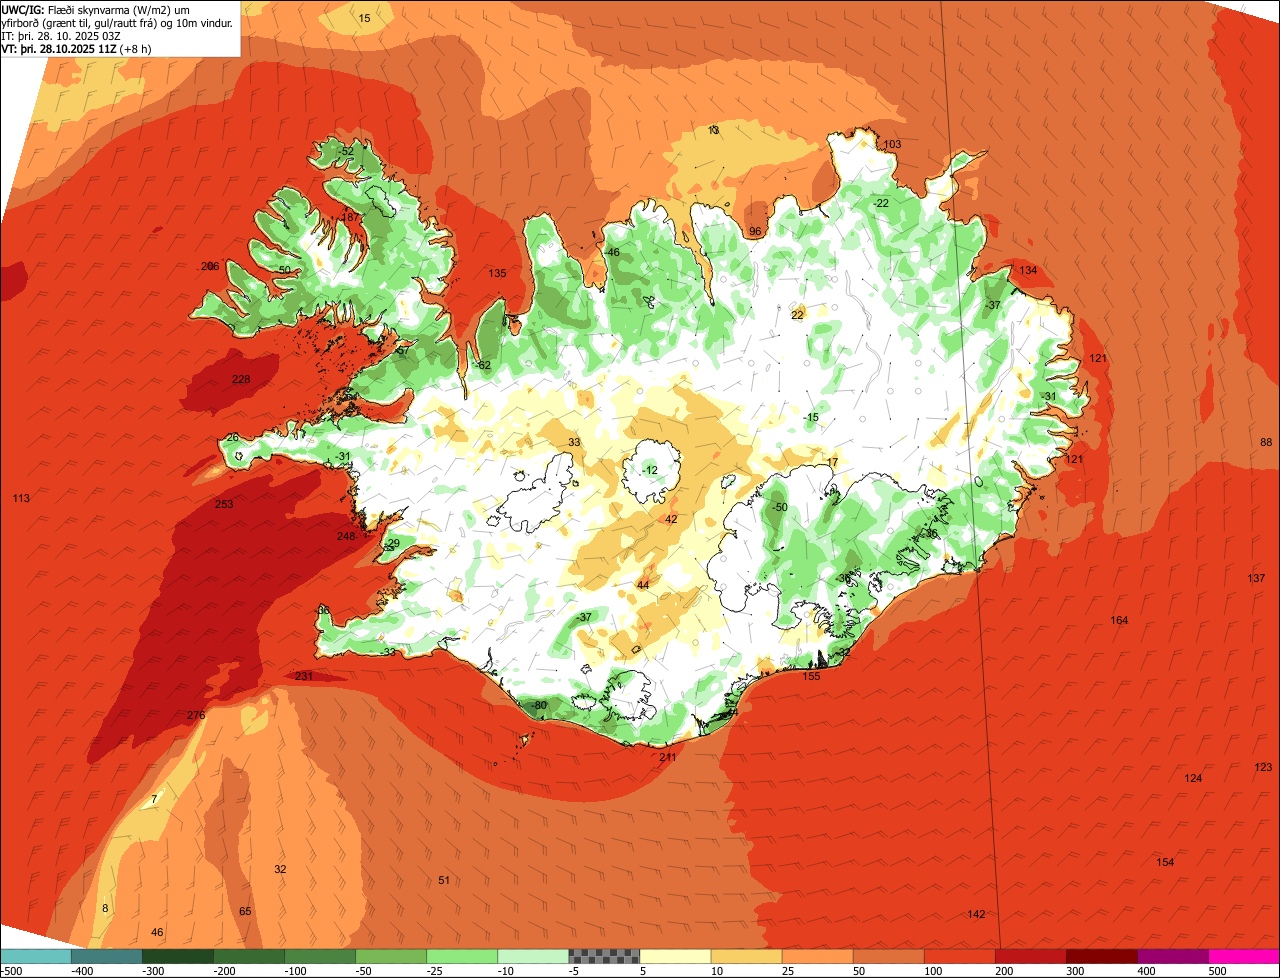Select the value 135 in the northwest bay

click(x=497, y=273)
